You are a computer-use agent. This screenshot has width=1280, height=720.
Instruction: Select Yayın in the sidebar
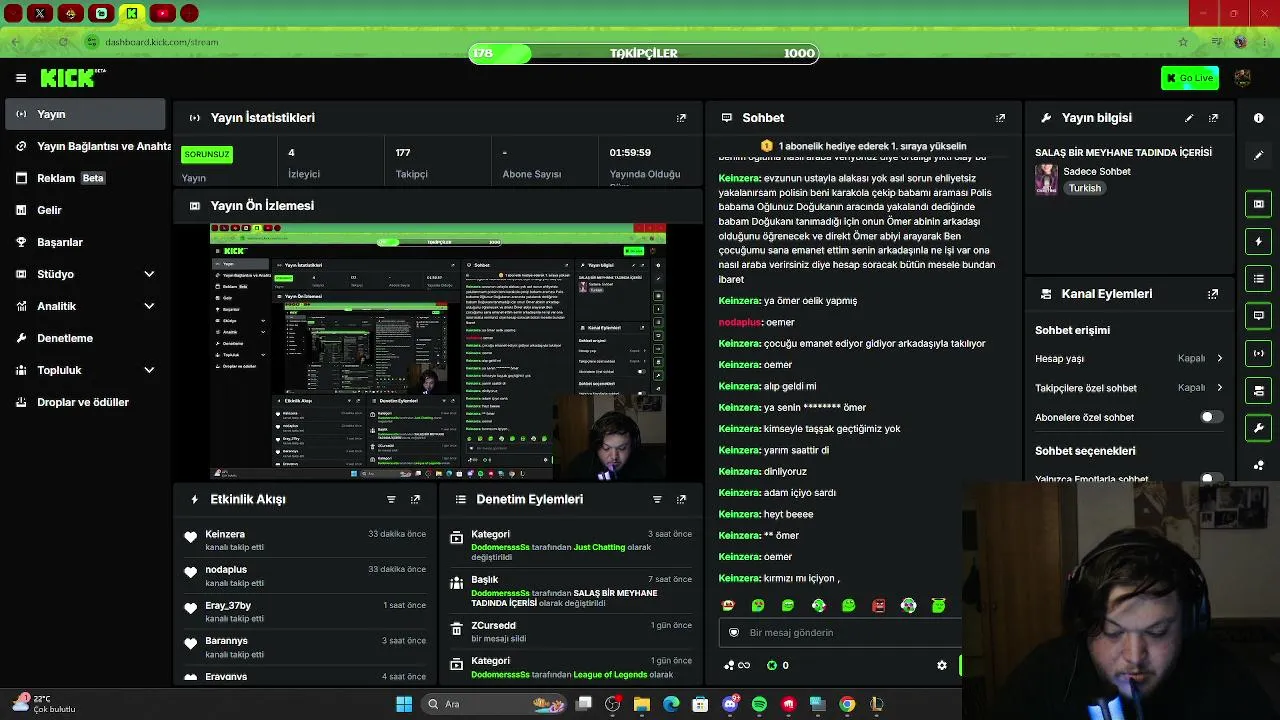point(85,114)
